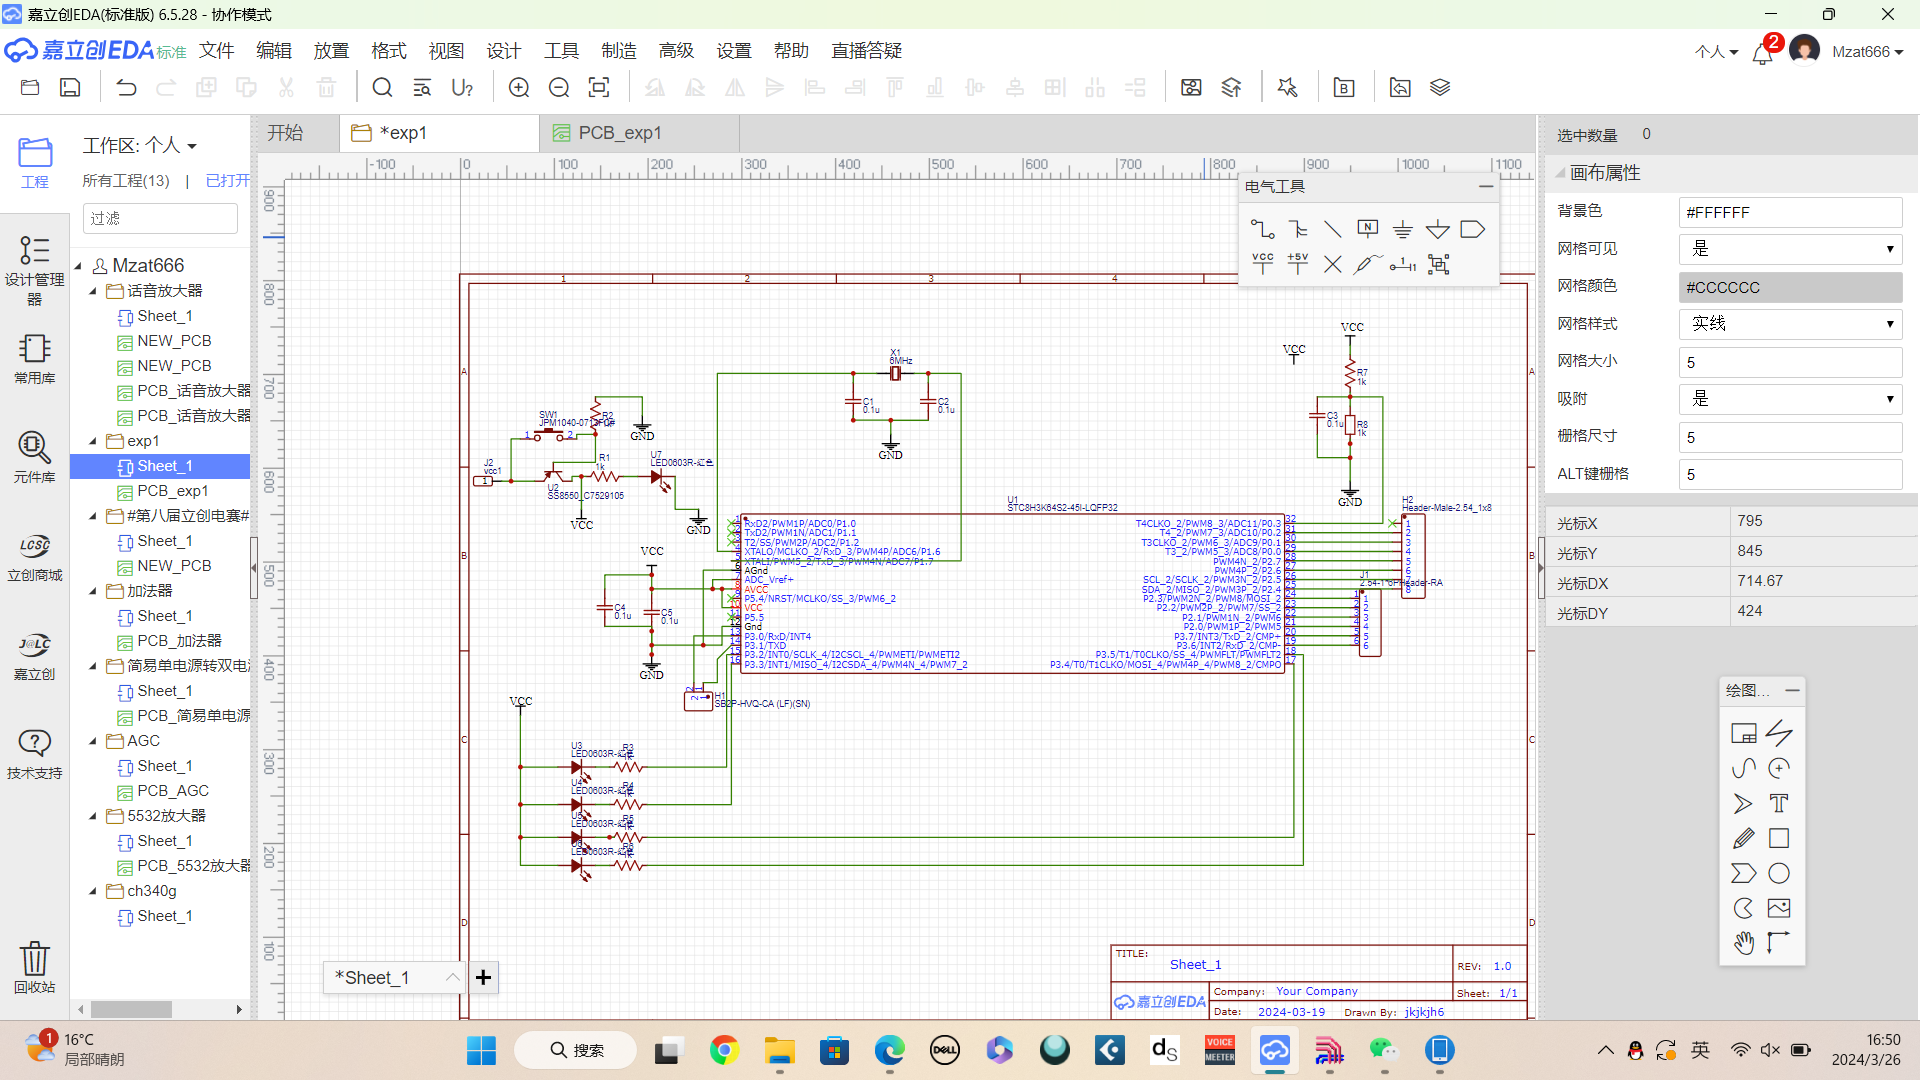Select the GND symbol tool

tap(1403, 230)
